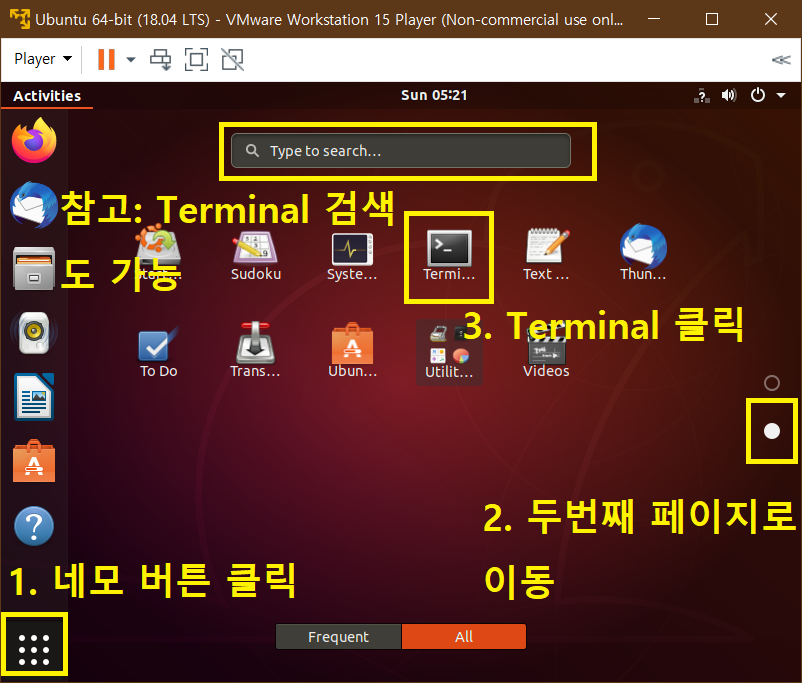This screenshot has width=802, height=683.
Task: Click Send Ctrl+Alt+Del toolbar icon
Action: [161, 59]
